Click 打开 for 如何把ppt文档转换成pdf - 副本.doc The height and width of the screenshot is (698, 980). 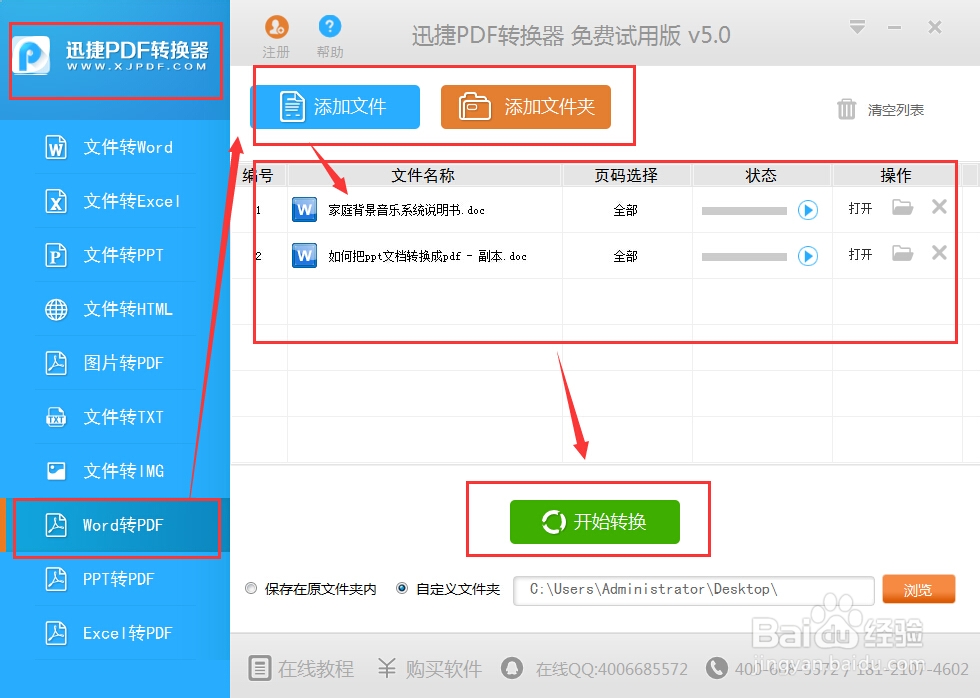pyautogui.click(x=860, y=254)
